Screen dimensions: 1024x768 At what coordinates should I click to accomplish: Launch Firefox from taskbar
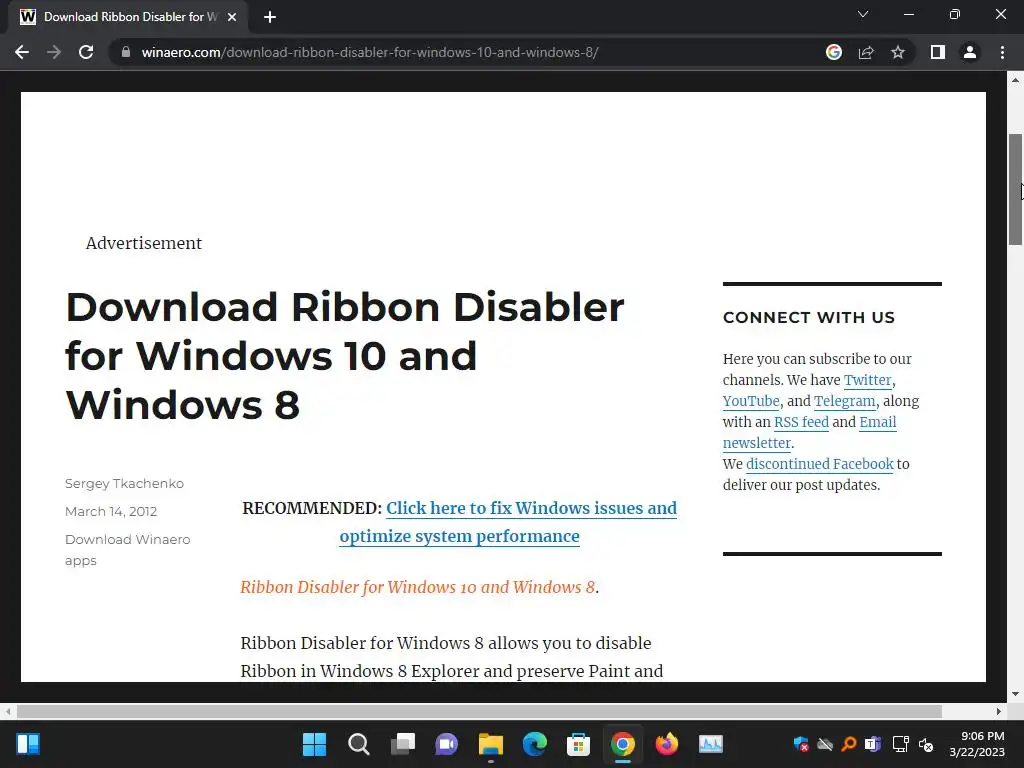[x=667, y=744]
